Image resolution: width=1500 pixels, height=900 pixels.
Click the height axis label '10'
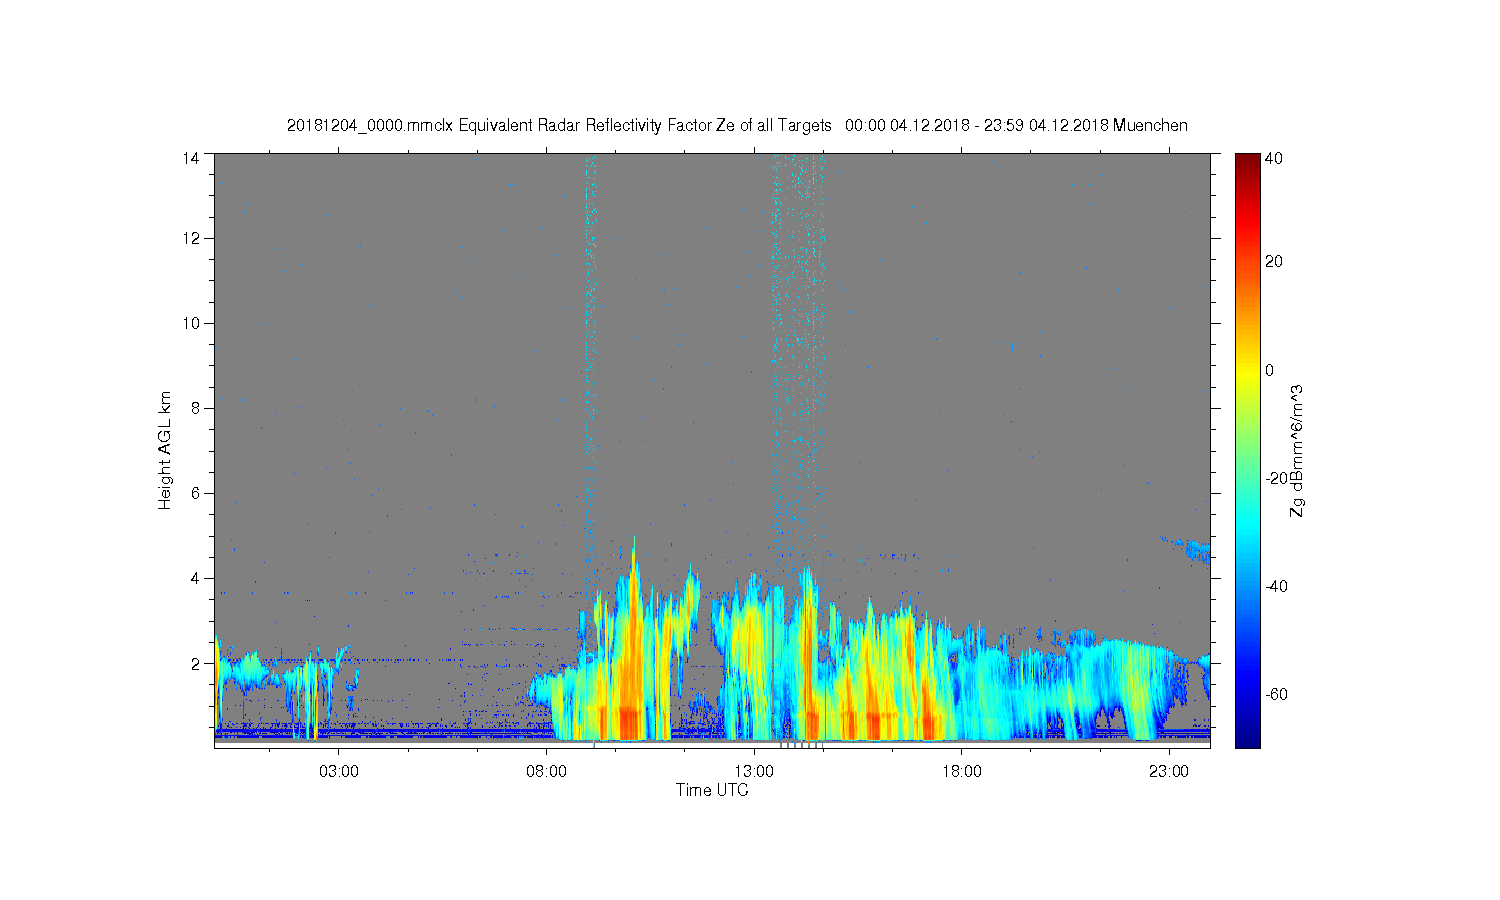[191, 323]
